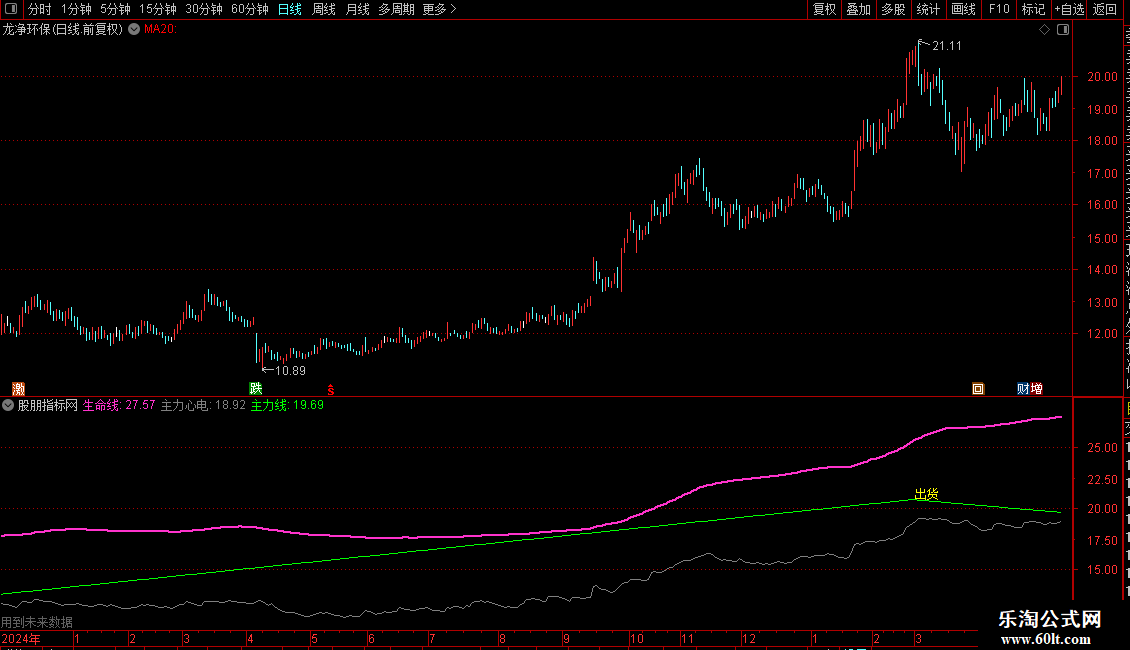
Task: Expand the 更多 periods menu
Action: click(440, 9)
